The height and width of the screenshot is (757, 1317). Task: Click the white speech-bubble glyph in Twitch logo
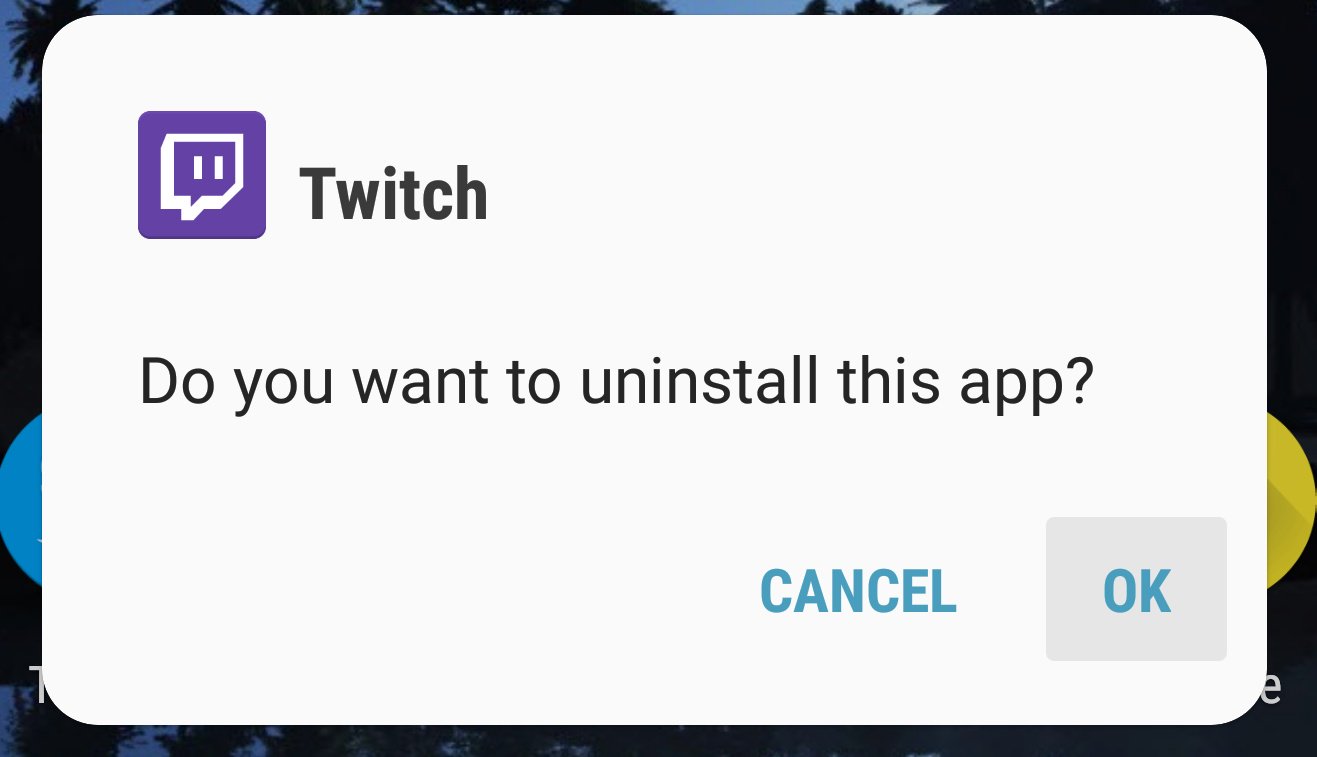tap(202, 177)
